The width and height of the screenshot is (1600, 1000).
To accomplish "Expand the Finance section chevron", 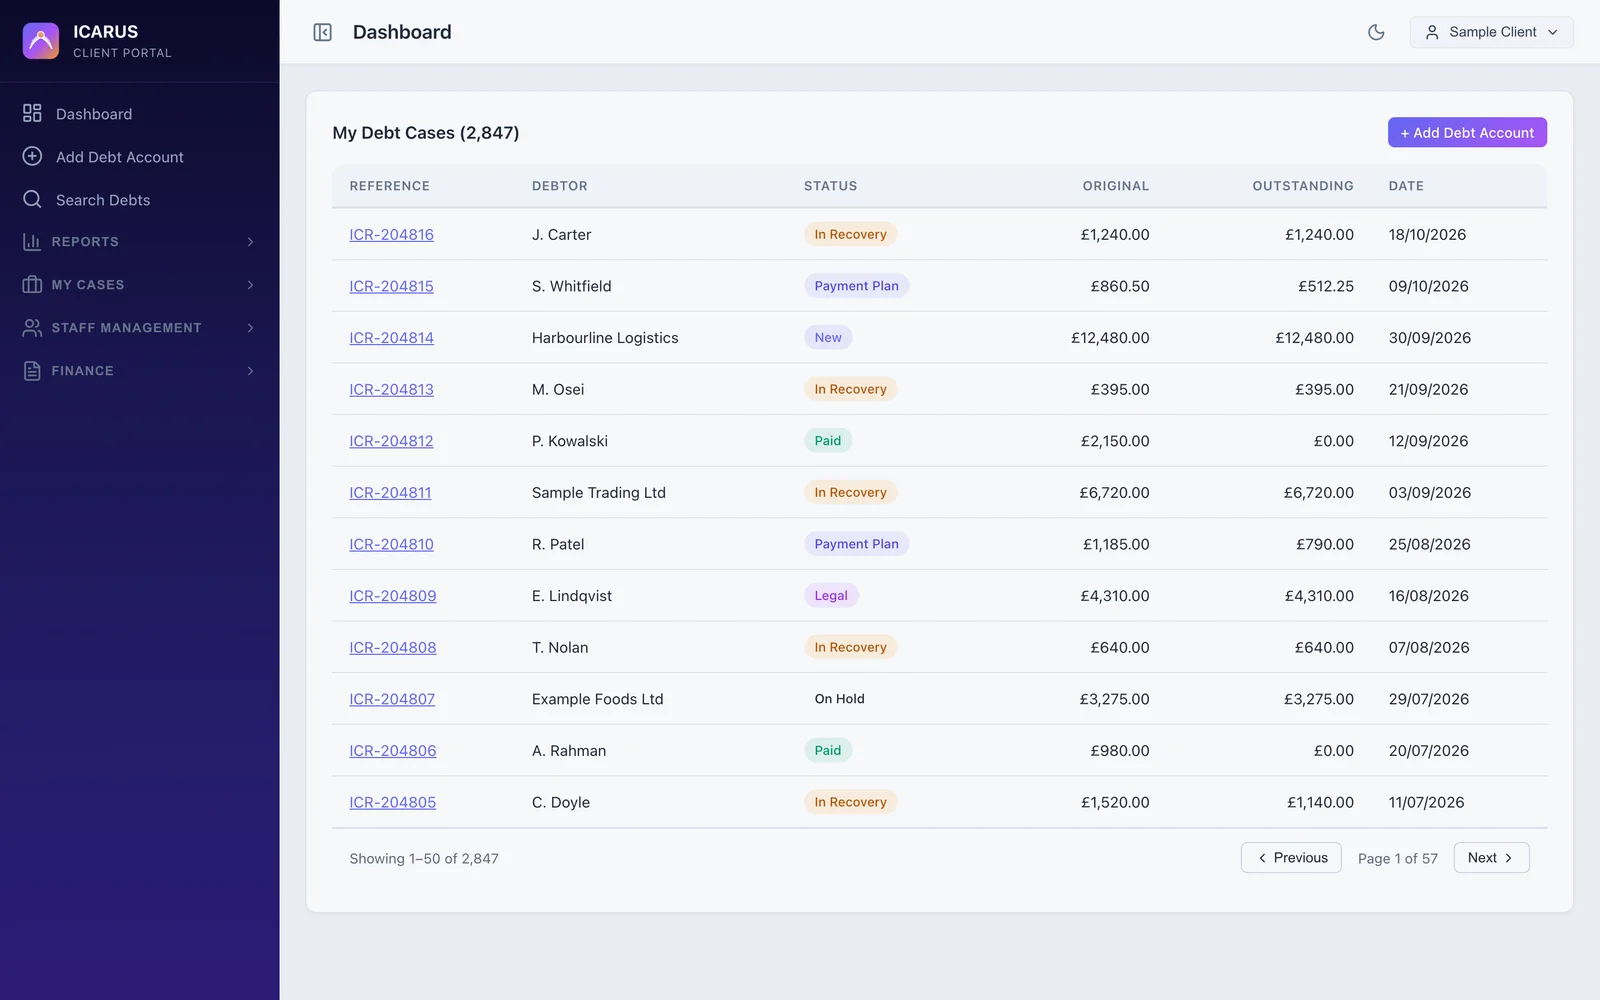I will (x=250, y=371).
